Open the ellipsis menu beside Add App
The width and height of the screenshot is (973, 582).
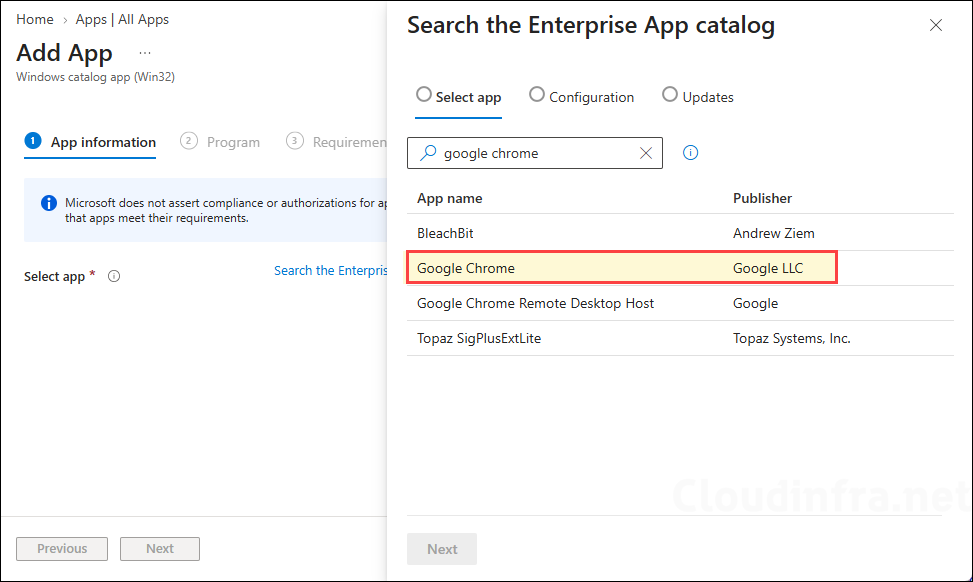(x=145, y=53)
